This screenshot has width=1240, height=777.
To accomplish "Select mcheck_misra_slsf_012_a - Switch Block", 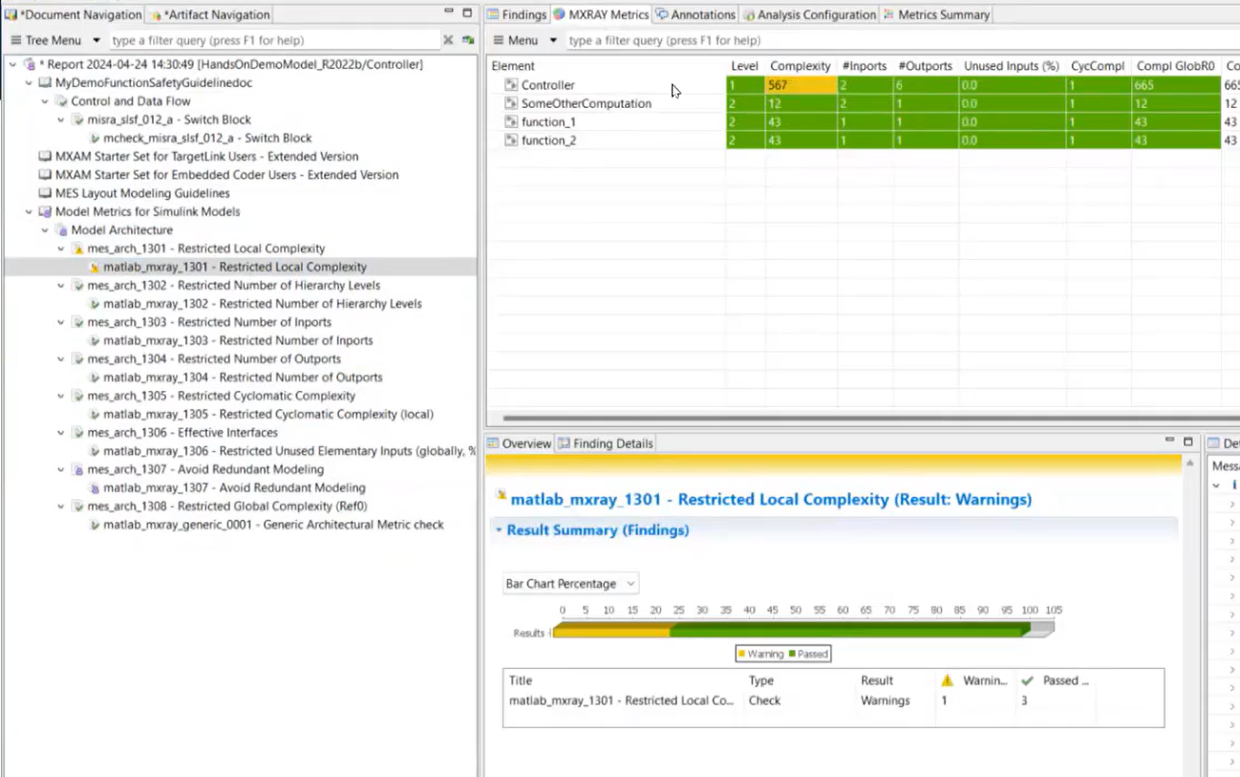I will pos(207,138).
